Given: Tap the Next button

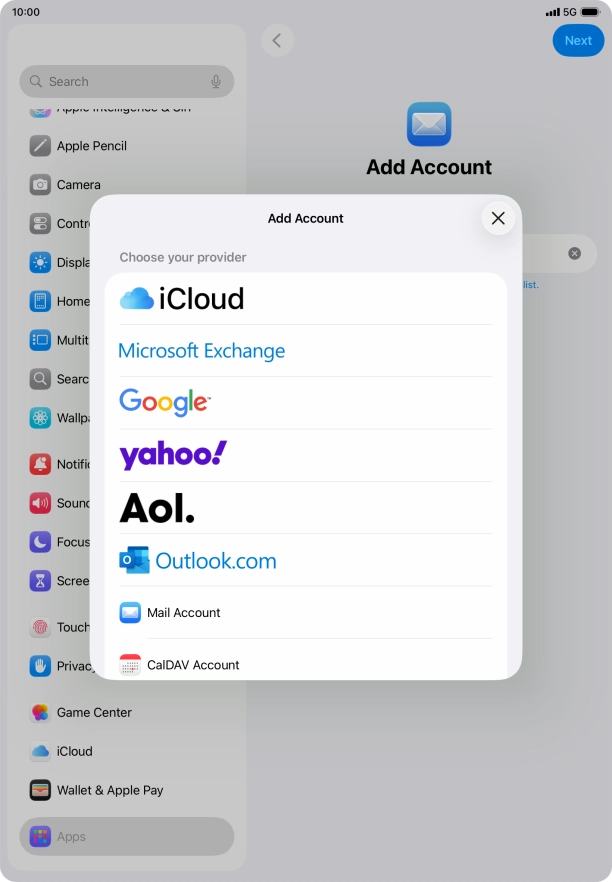Looking at the screenshot, I should (578, 41).
